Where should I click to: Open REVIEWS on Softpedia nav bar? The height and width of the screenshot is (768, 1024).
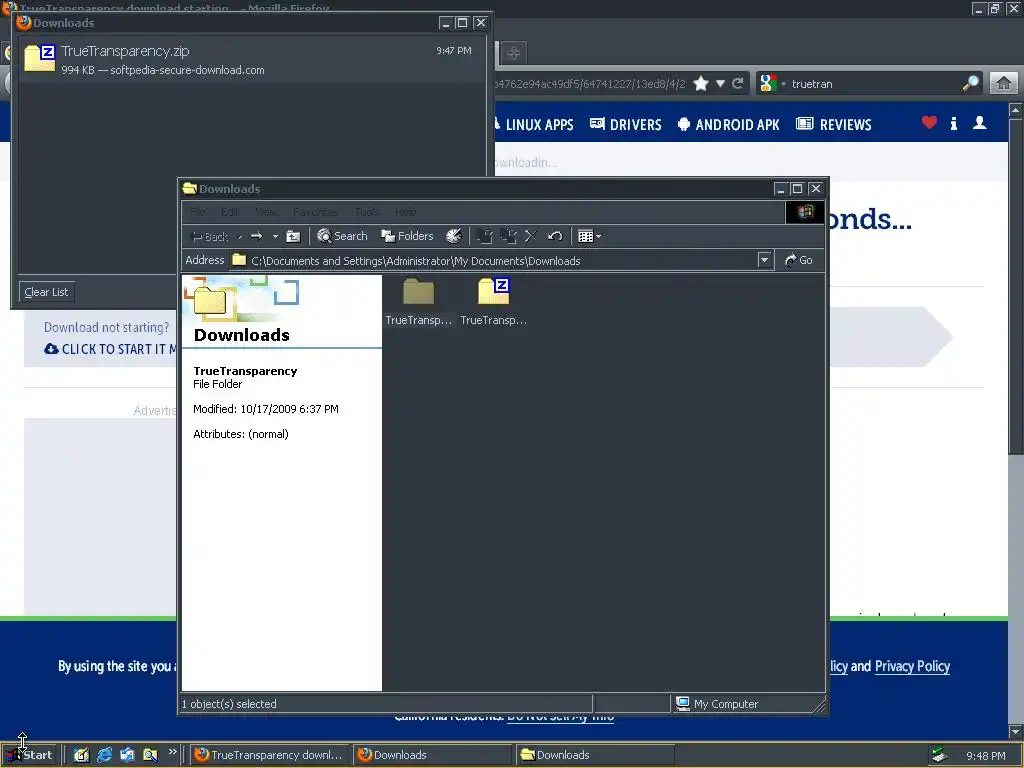point(834,124)
